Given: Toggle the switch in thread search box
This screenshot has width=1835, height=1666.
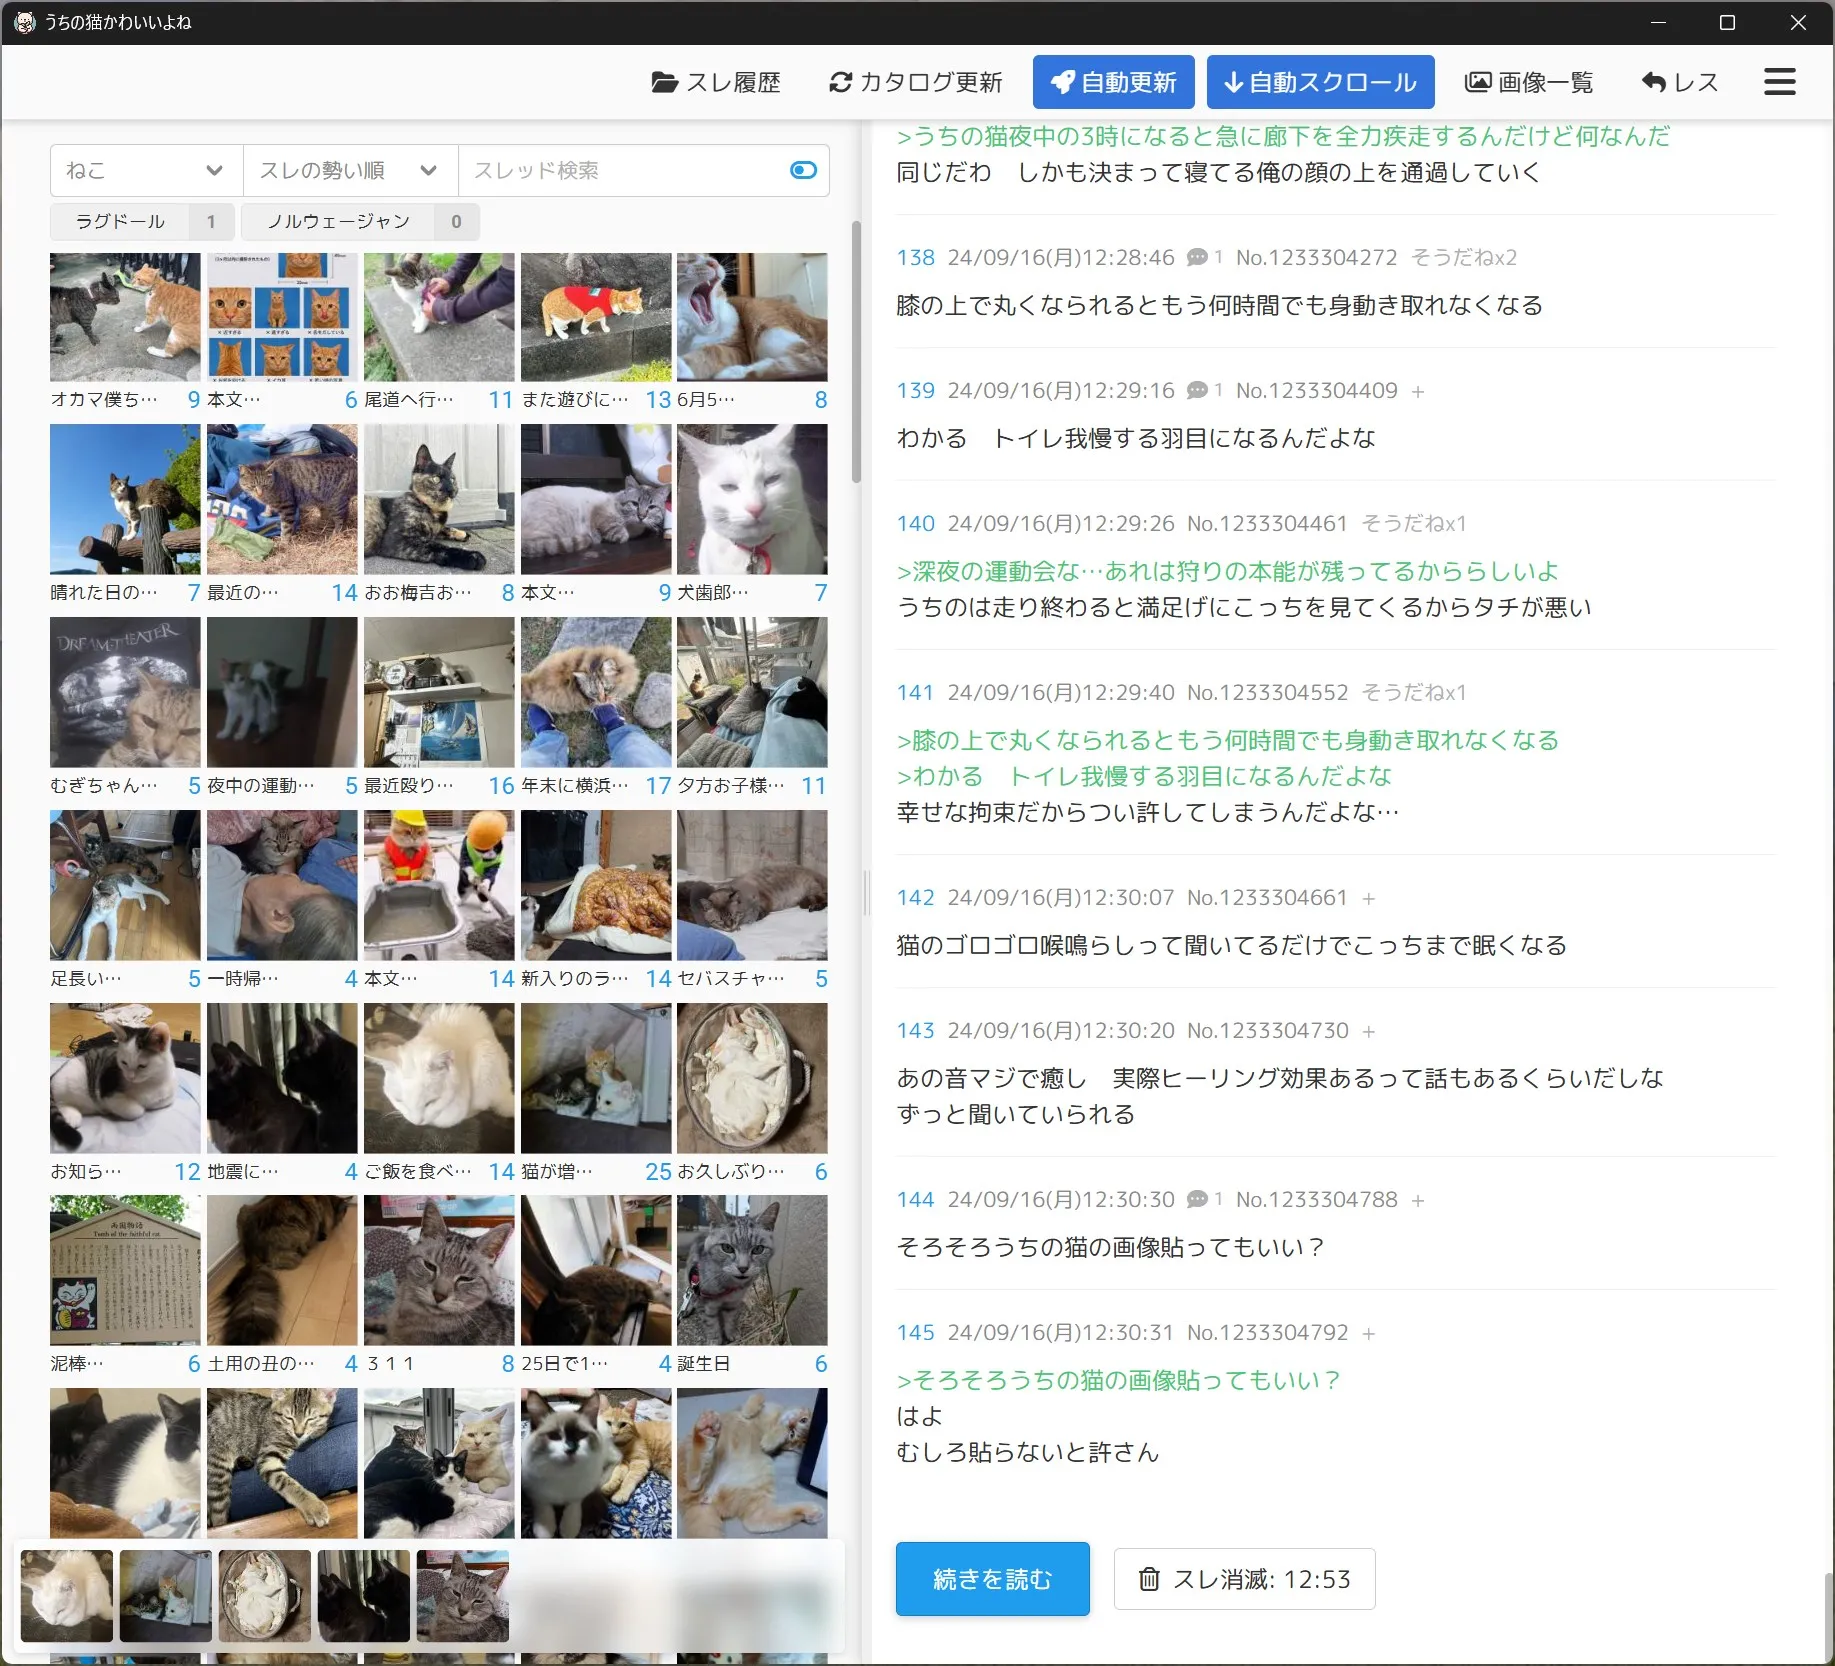Looking at the screenshot, I should (x=803, y=171).
